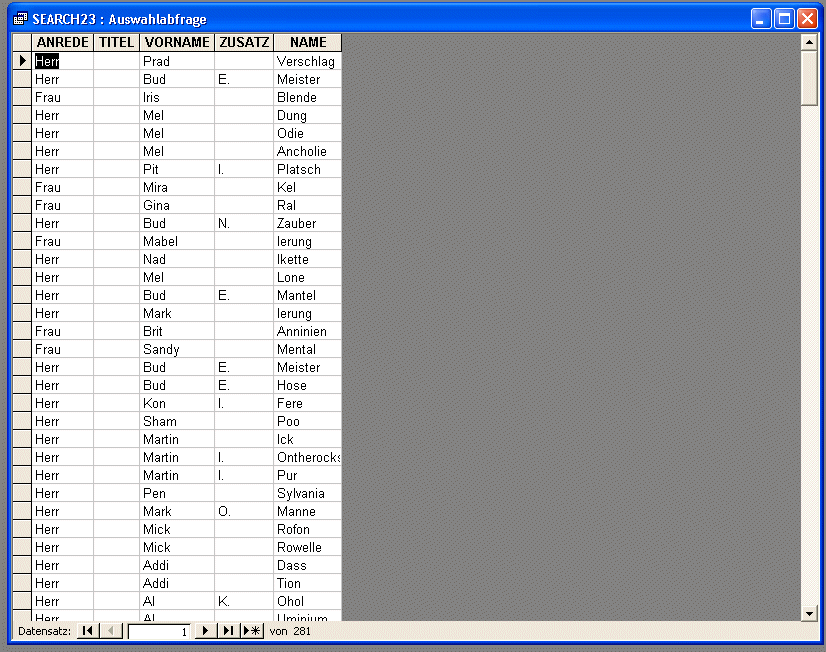Click the first name cell 'Nad'
Screen dimensions: 826x652
[x=177, y=259]
